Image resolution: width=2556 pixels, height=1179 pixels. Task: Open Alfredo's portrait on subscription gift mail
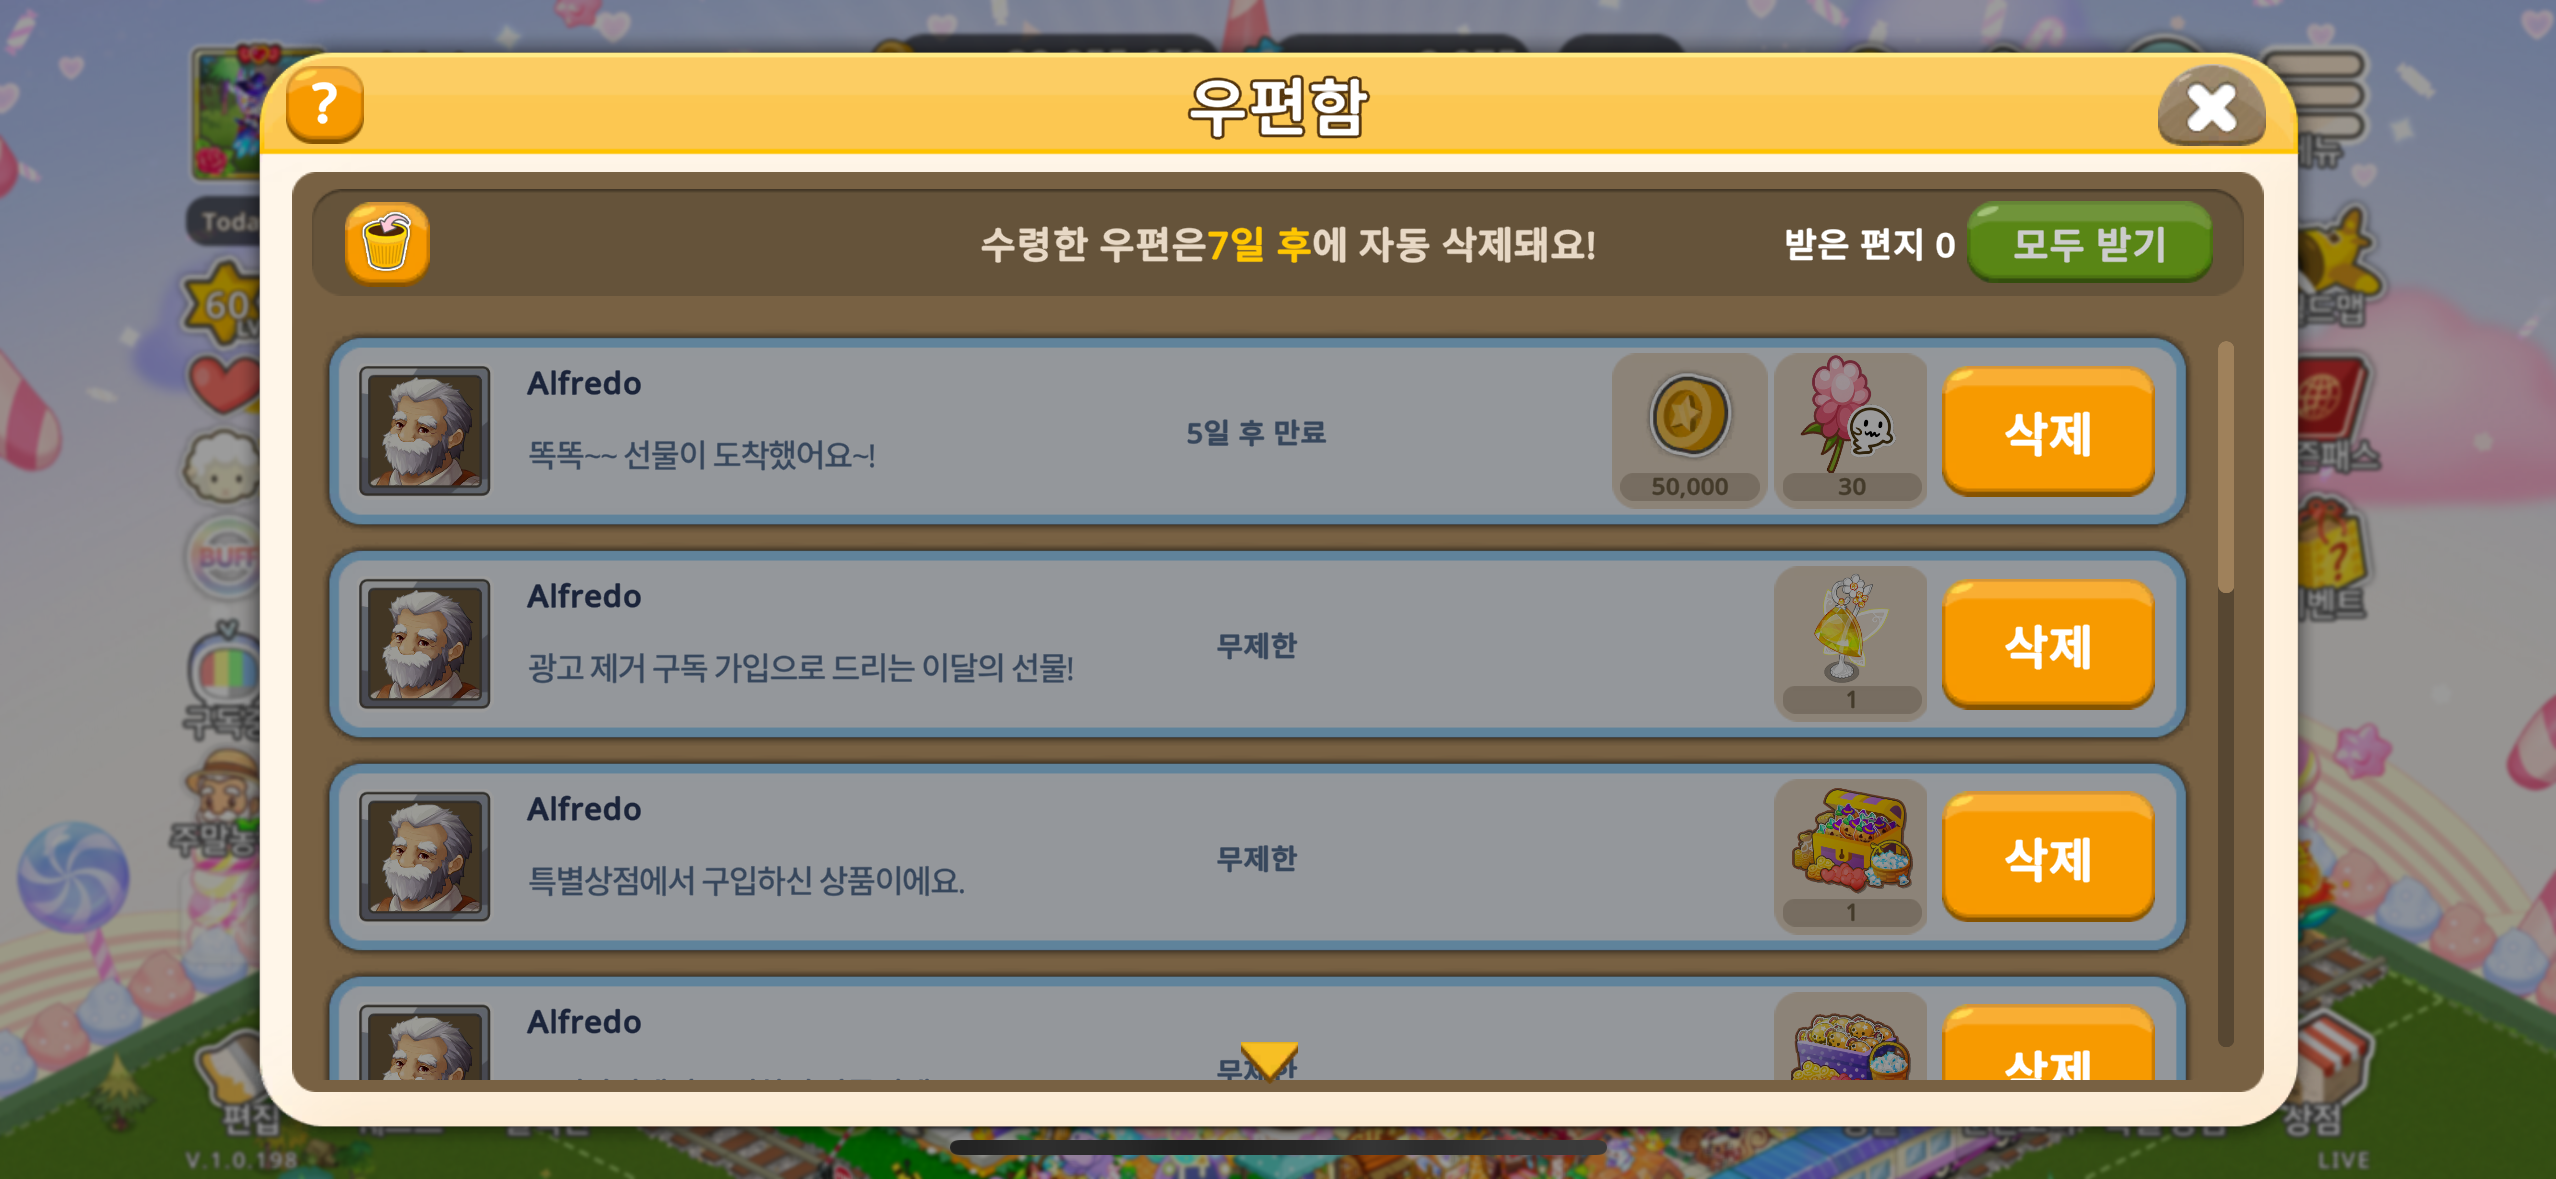(x=425, y=644)
